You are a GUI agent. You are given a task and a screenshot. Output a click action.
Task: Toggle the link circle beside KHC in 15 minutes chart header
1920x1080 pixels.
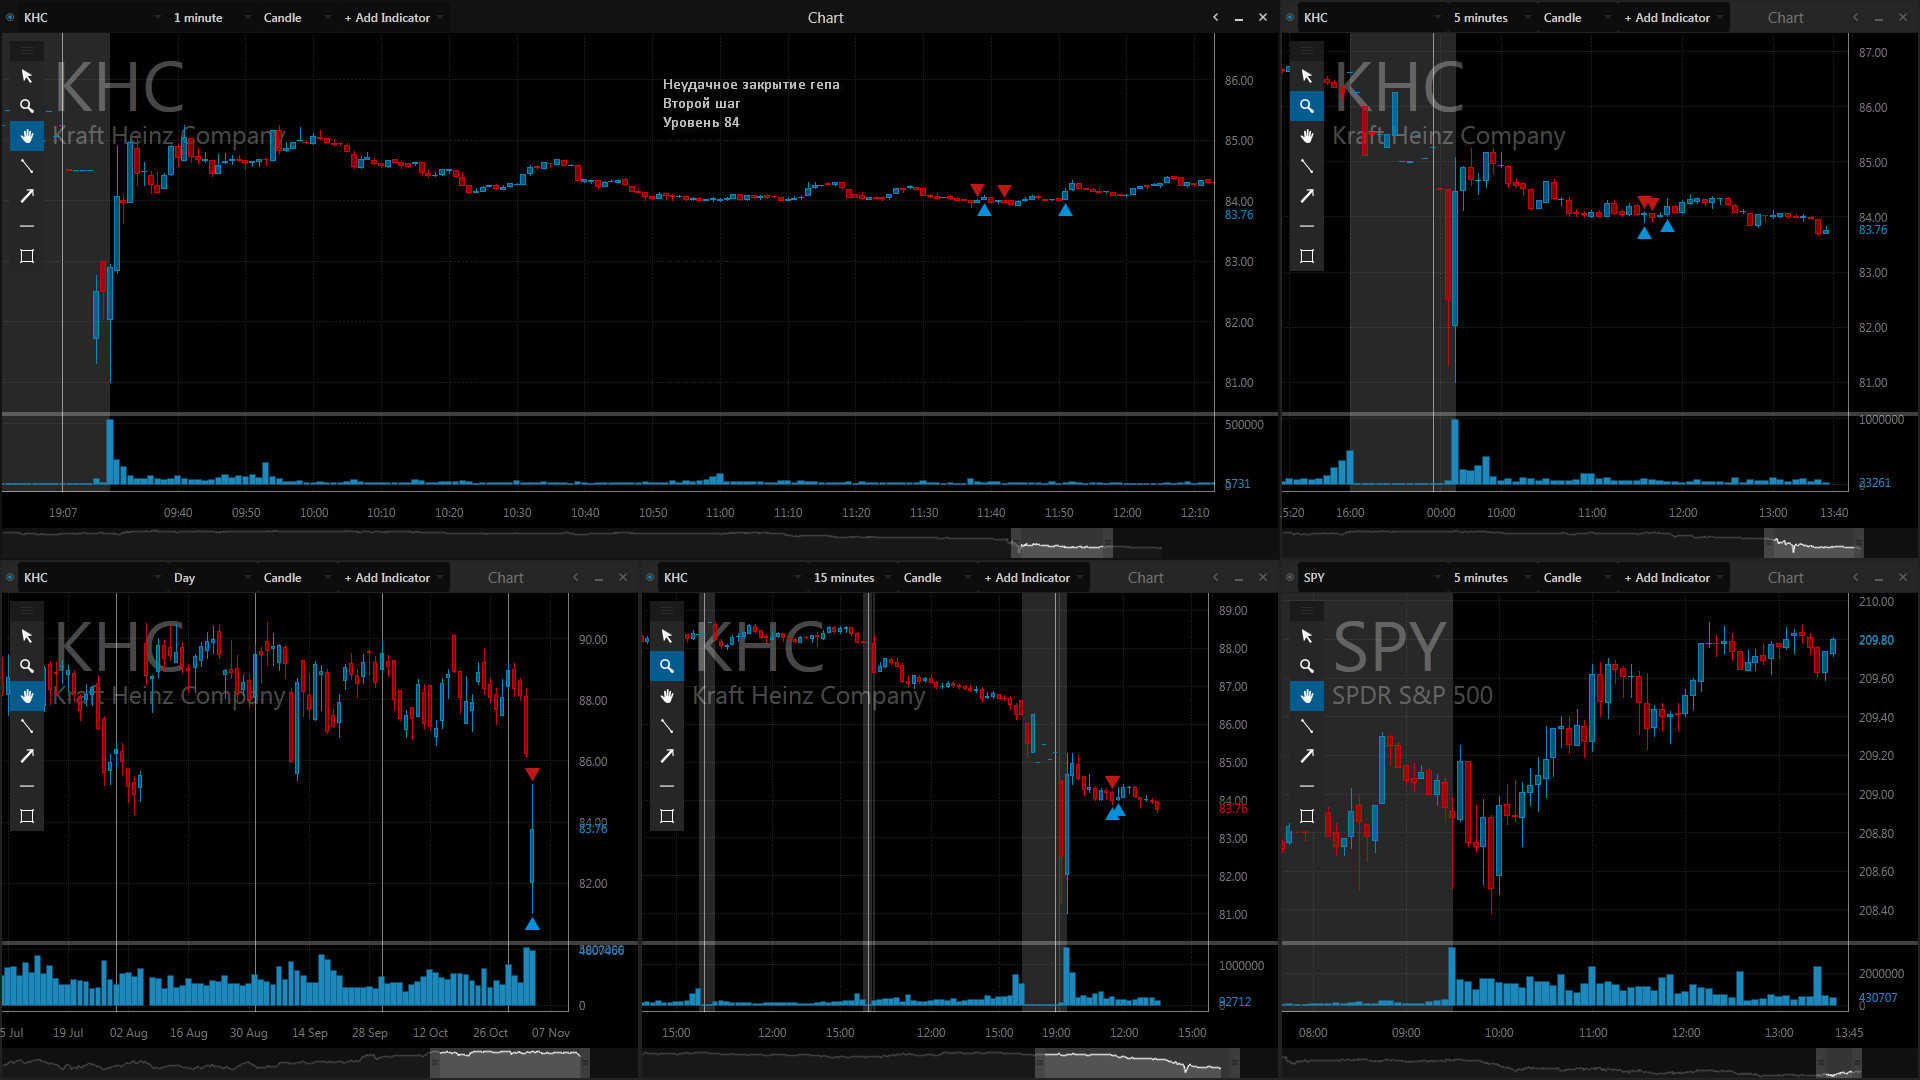[650, 577]
